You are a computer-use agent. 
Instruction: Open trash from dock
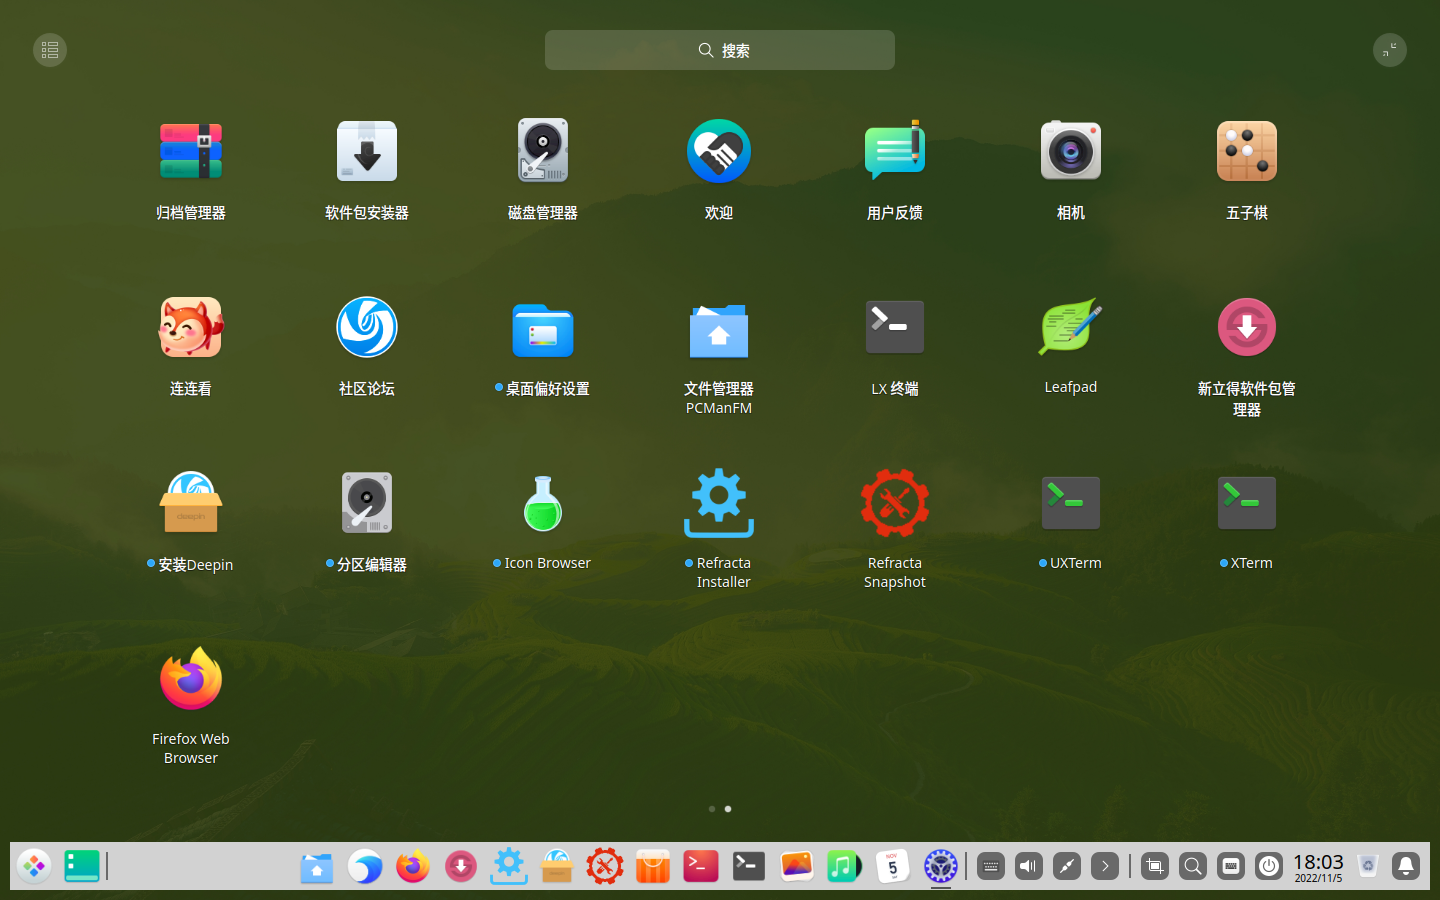(x=1368, y=866)
